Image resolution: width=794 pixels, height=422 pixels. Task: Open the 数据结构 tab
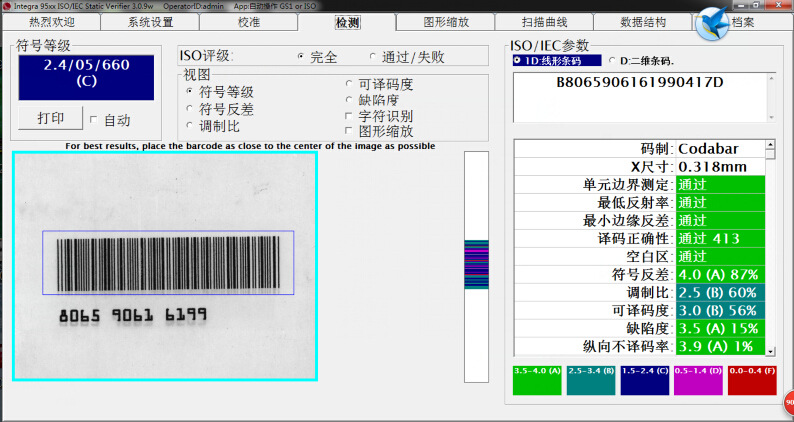(x=643, y=22)
